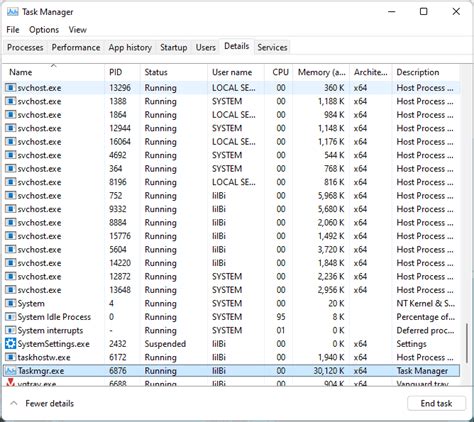Click the Fewer details label
Screen dimensions: 474x422
pos(49,403)
